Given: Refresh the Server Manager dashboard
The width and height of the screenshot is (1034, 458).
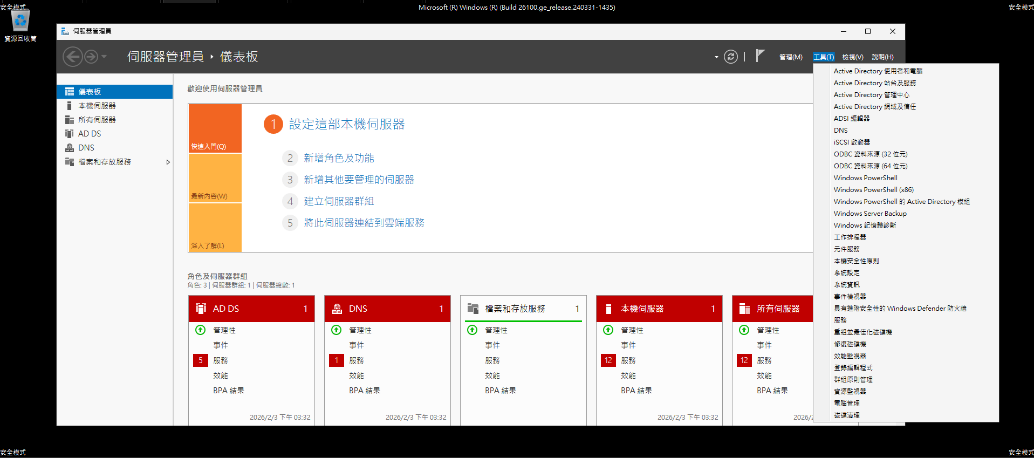Looking at the screenshot, I should (x=731, y=57).
